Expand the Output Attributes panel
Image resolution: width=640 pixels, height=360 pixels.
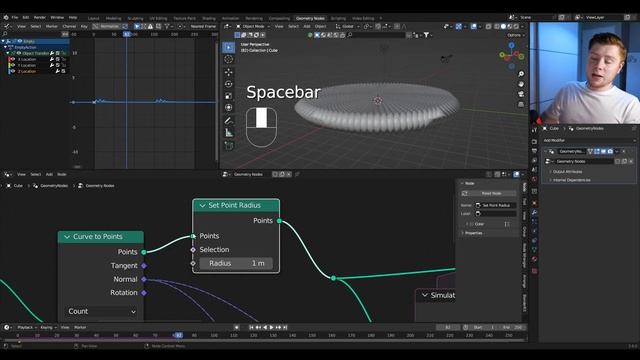point(567,172)
